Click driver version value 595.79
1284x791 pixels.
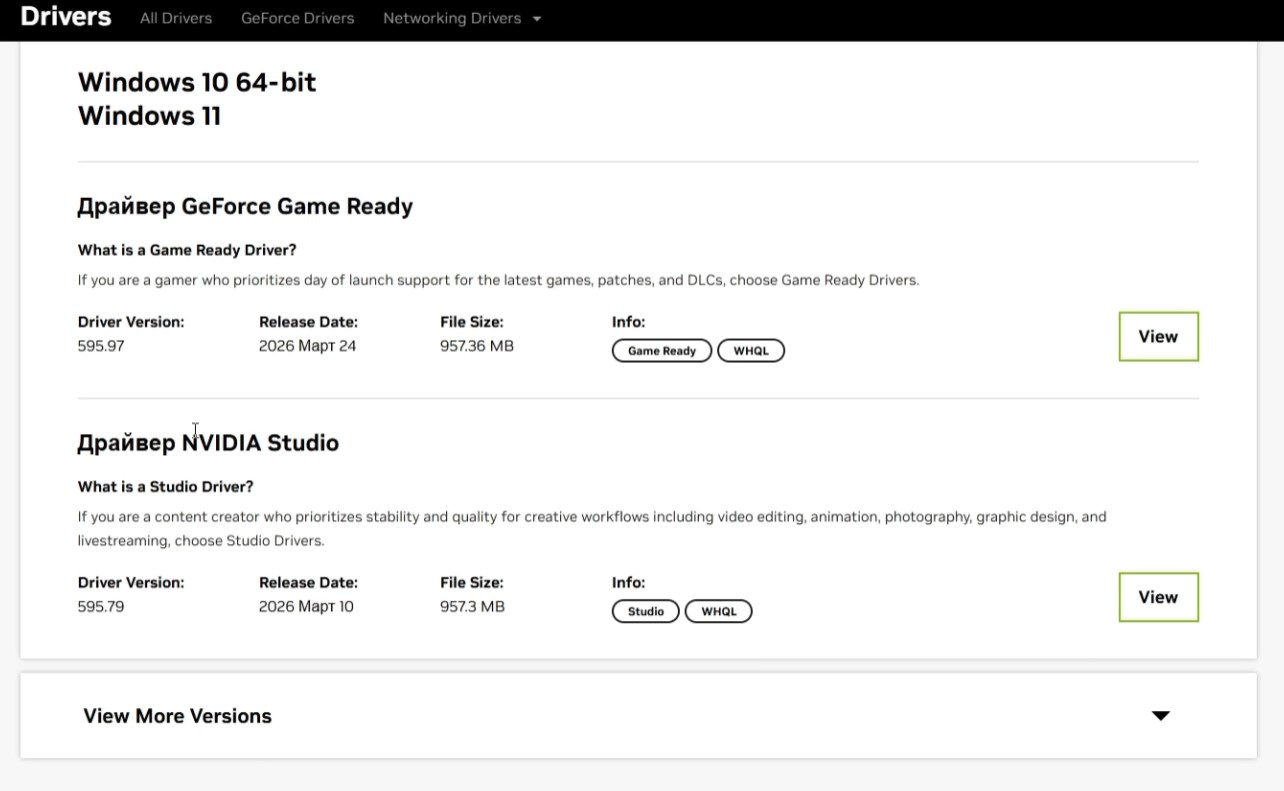point(101,606)
